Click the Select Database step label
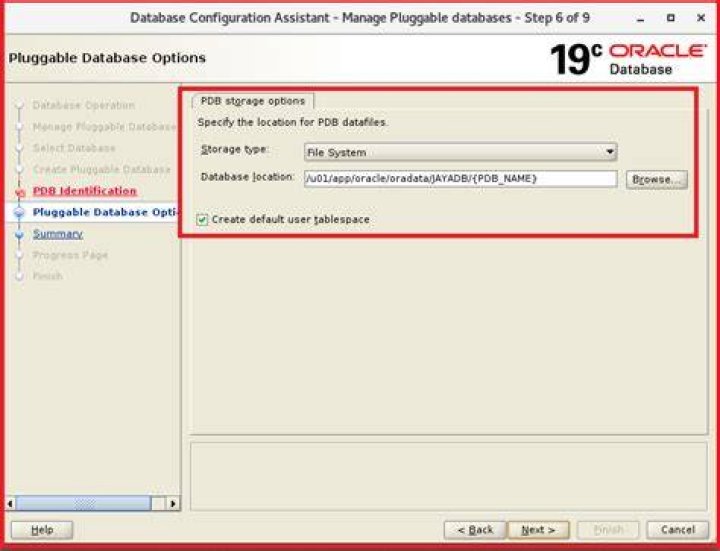Viewport: 720px width, 551px height. tap(74, 148)
